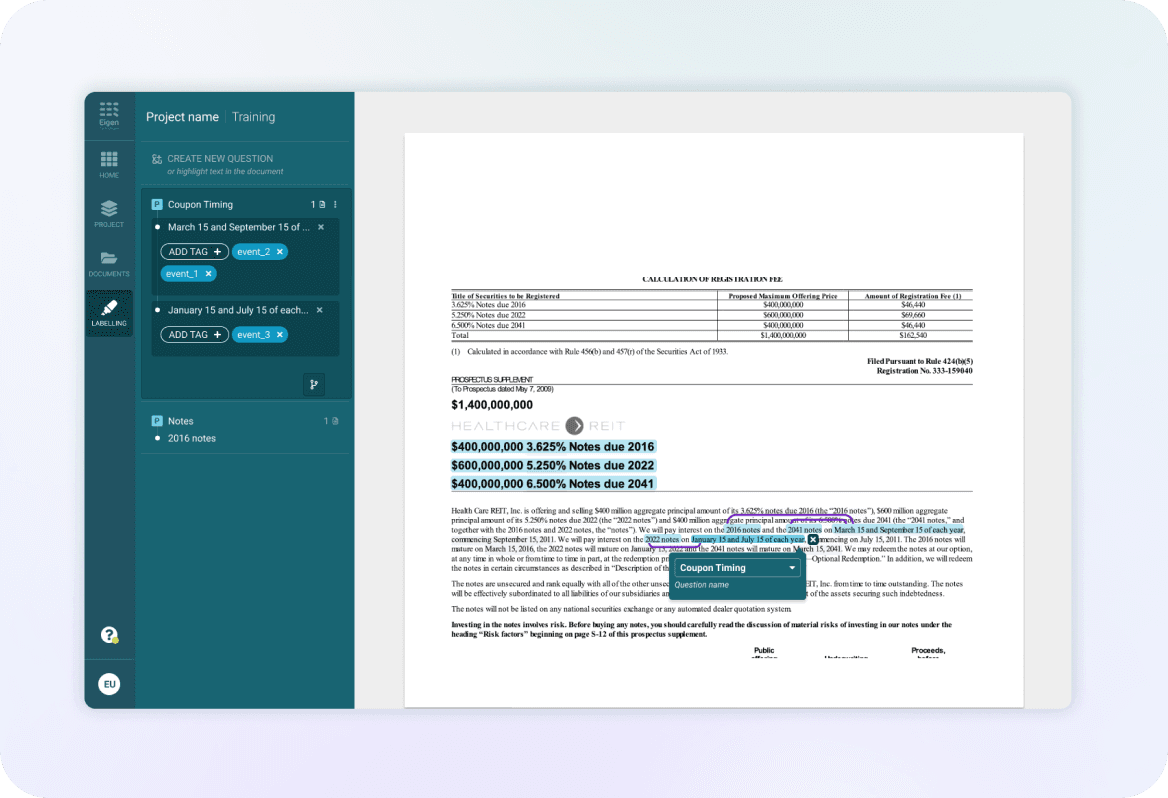
Task: Open the Project section in the sidebar
Action: click(x=109, y=213)
